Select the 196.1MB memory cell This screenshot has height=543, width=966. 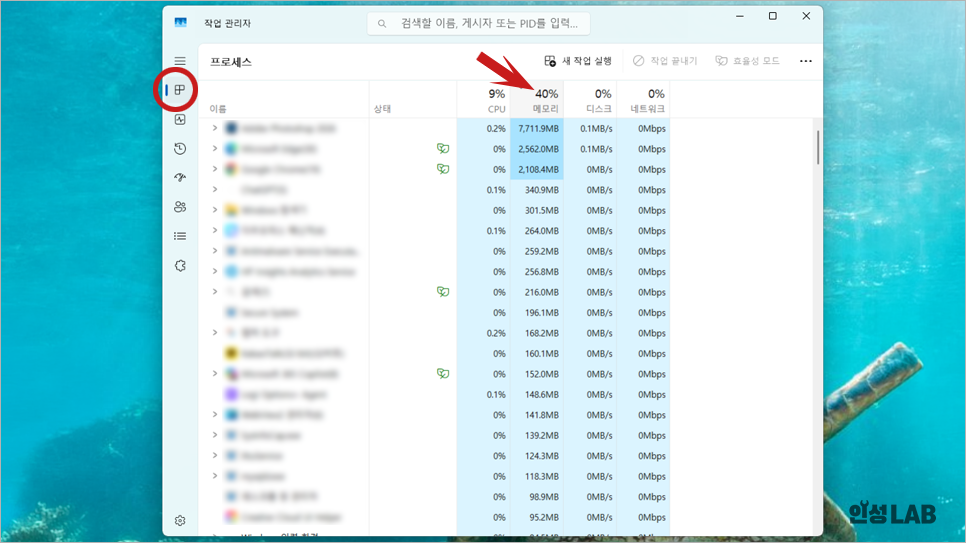point(537,312)
